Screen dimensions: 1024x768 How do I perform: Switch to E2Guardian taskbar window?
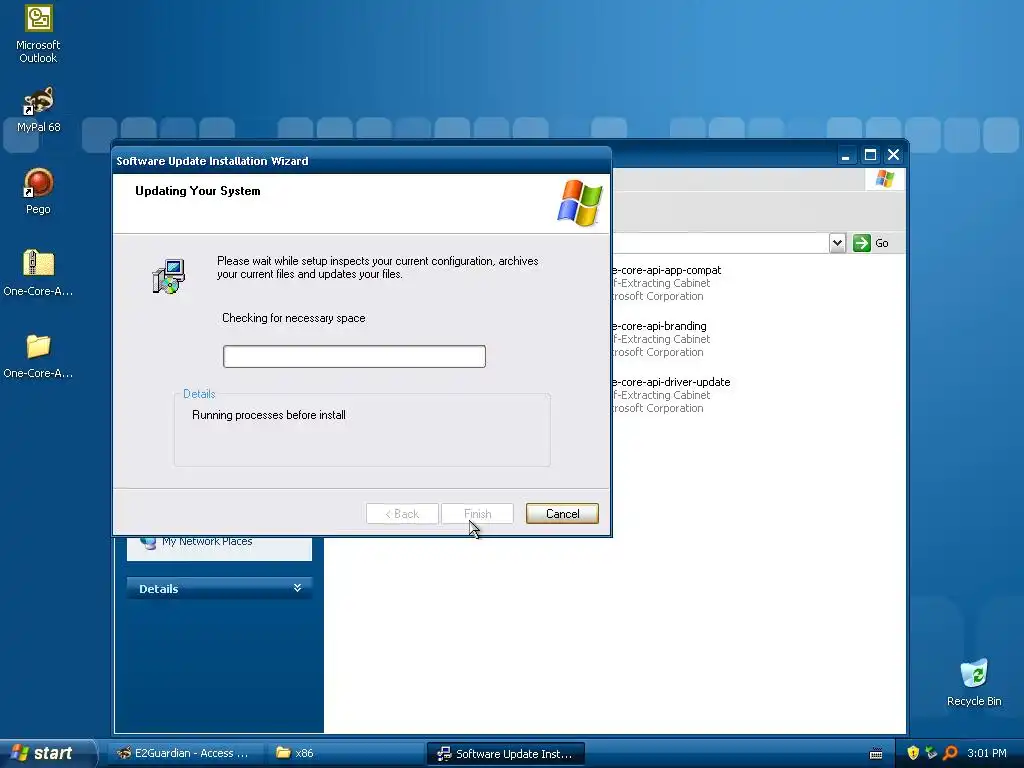point(186,753)
